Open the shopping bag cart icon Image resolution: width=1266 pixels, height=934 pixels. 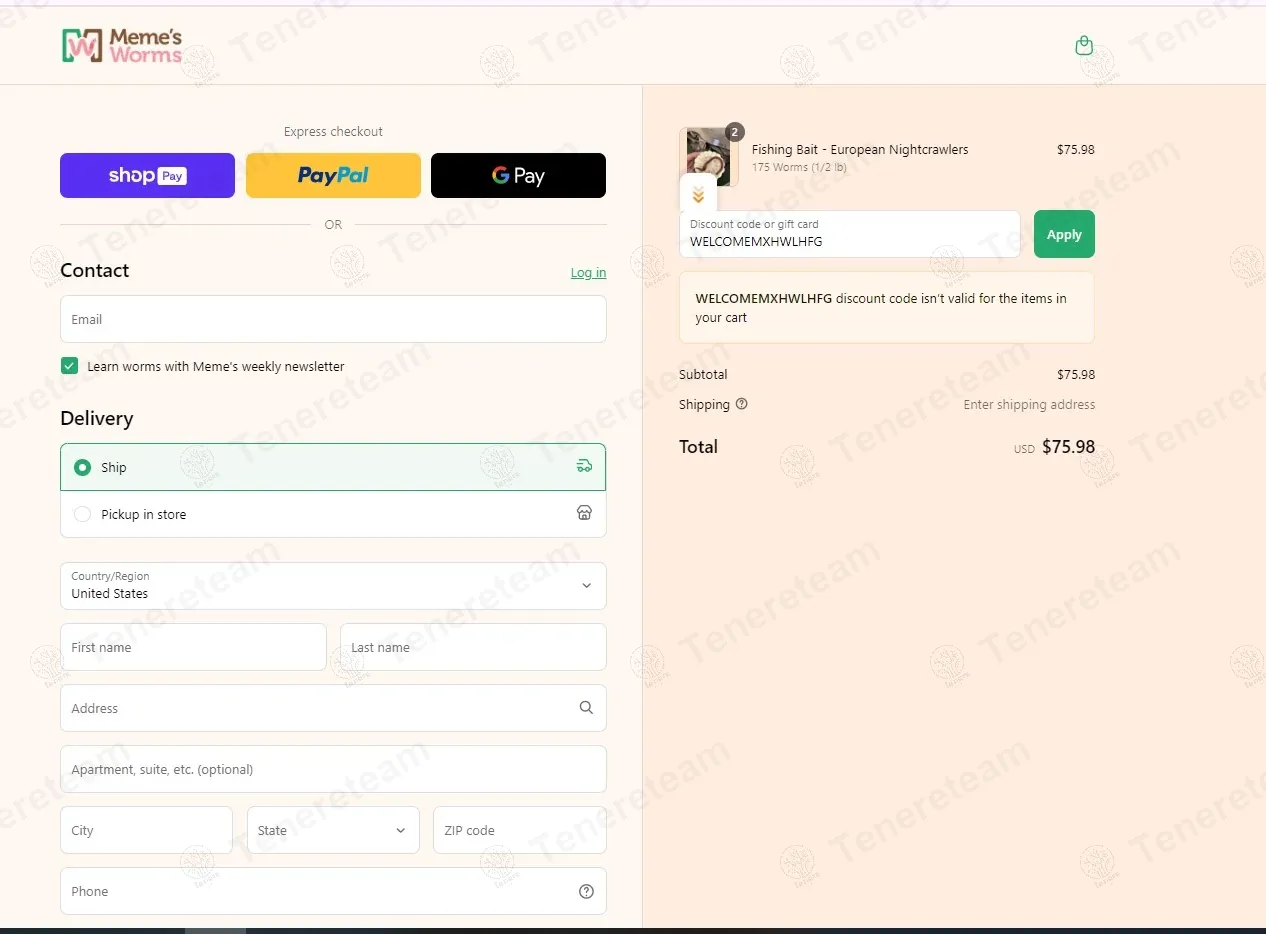point(1084,45)
